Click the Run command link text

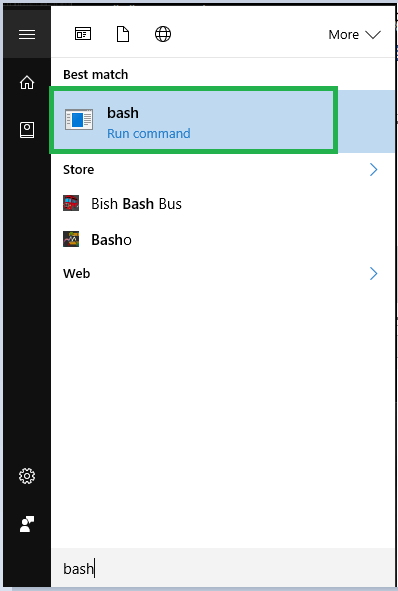pos(149,133)
